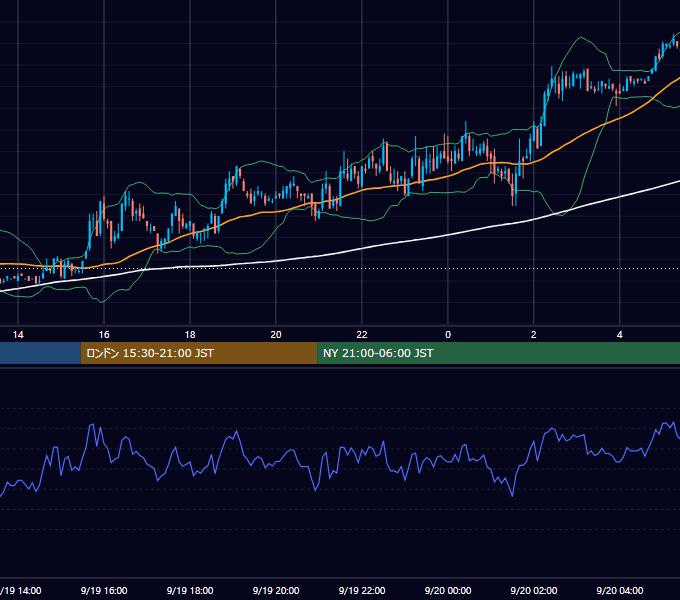
Task: Click the 9/19 20:00 date label
Action: pyautogui.click(x=276, y=590)
